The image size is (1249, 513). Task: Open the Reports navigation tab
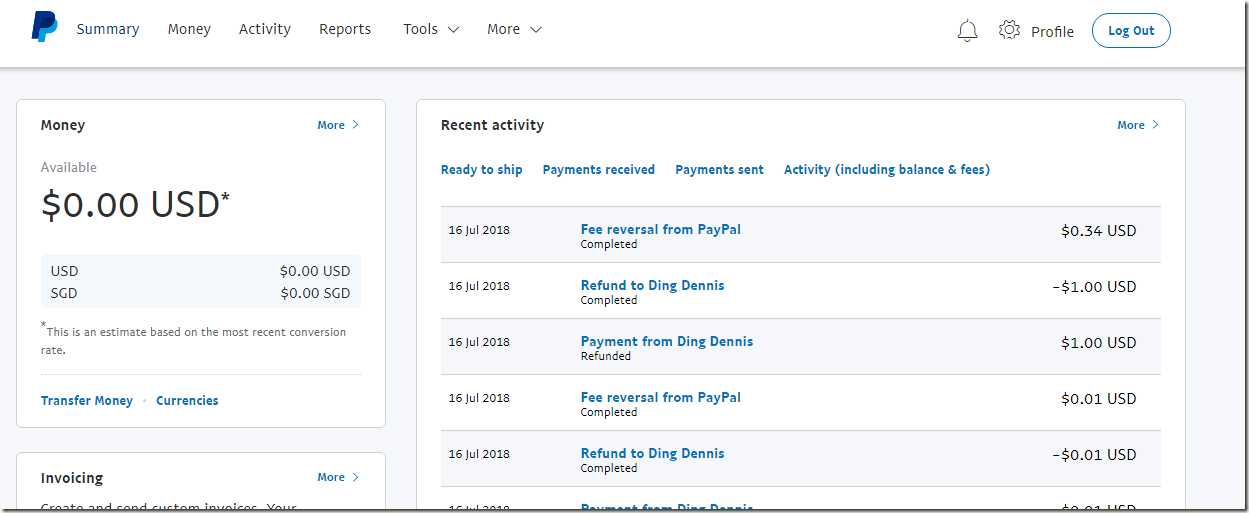[x=345, y=29]
